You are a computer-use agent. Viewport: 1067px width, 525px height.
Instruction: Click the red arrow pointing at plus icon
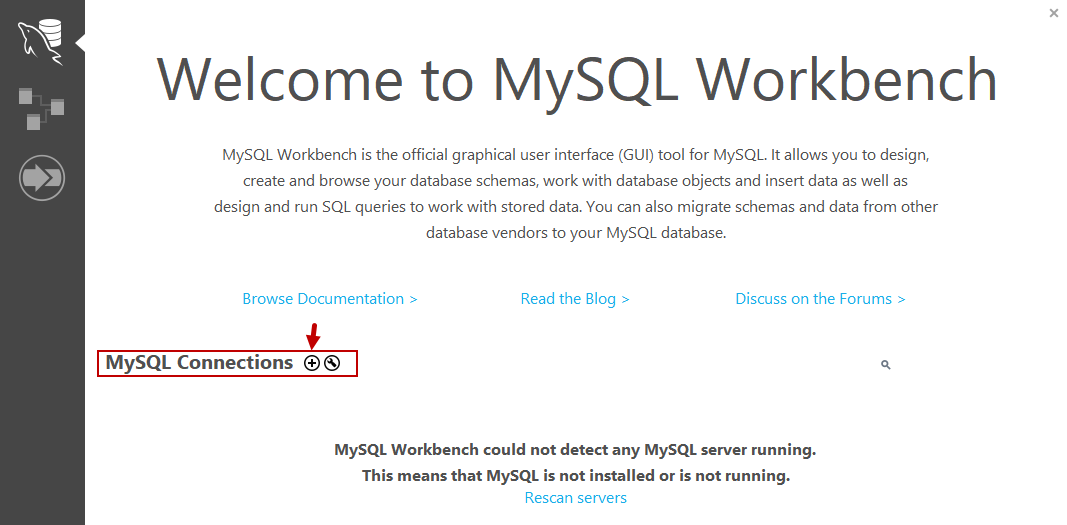313,336
